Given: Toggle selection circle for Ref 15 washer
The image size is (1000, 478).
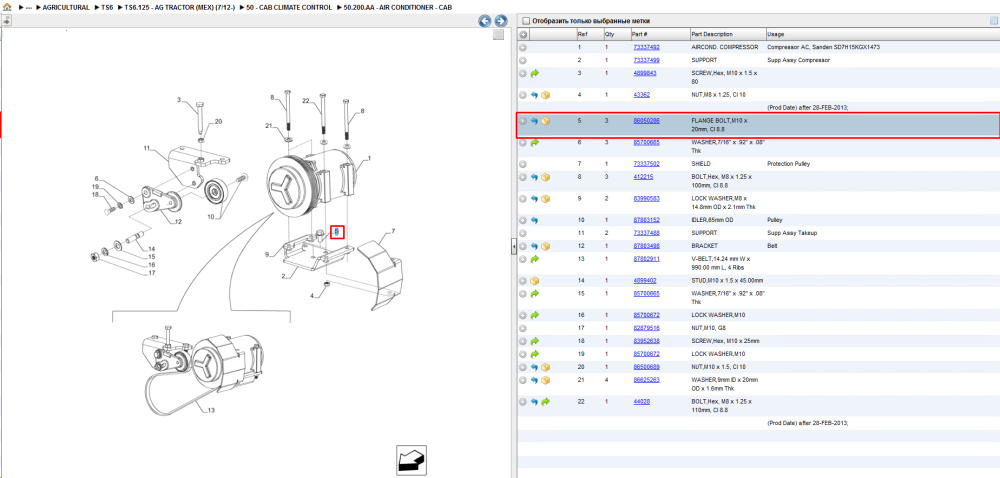Looking at the screenshot, I should [523, 294].
